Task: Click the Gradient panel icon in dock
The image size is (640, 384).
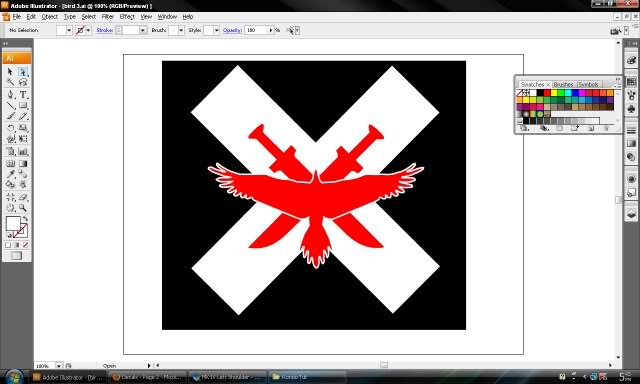Action: point(631,143)
